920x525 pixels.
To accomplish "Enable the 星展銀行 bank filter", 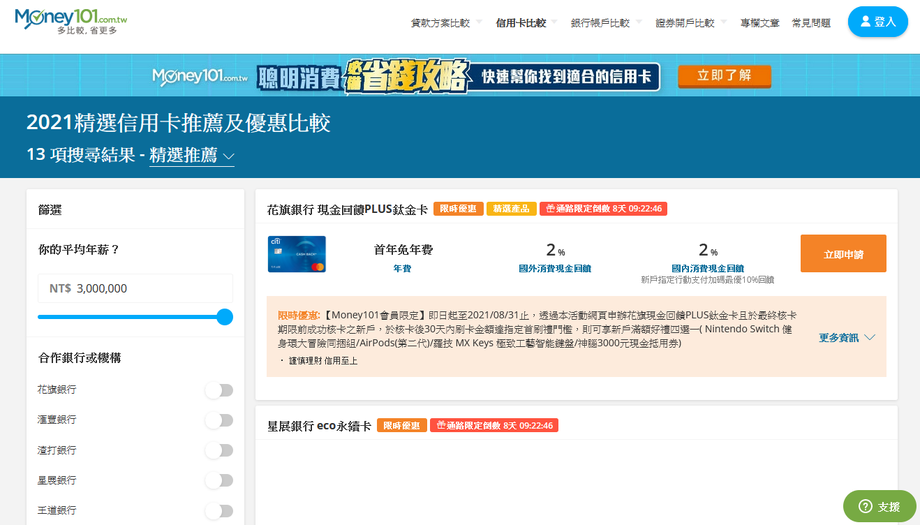I will pos(219,480).
